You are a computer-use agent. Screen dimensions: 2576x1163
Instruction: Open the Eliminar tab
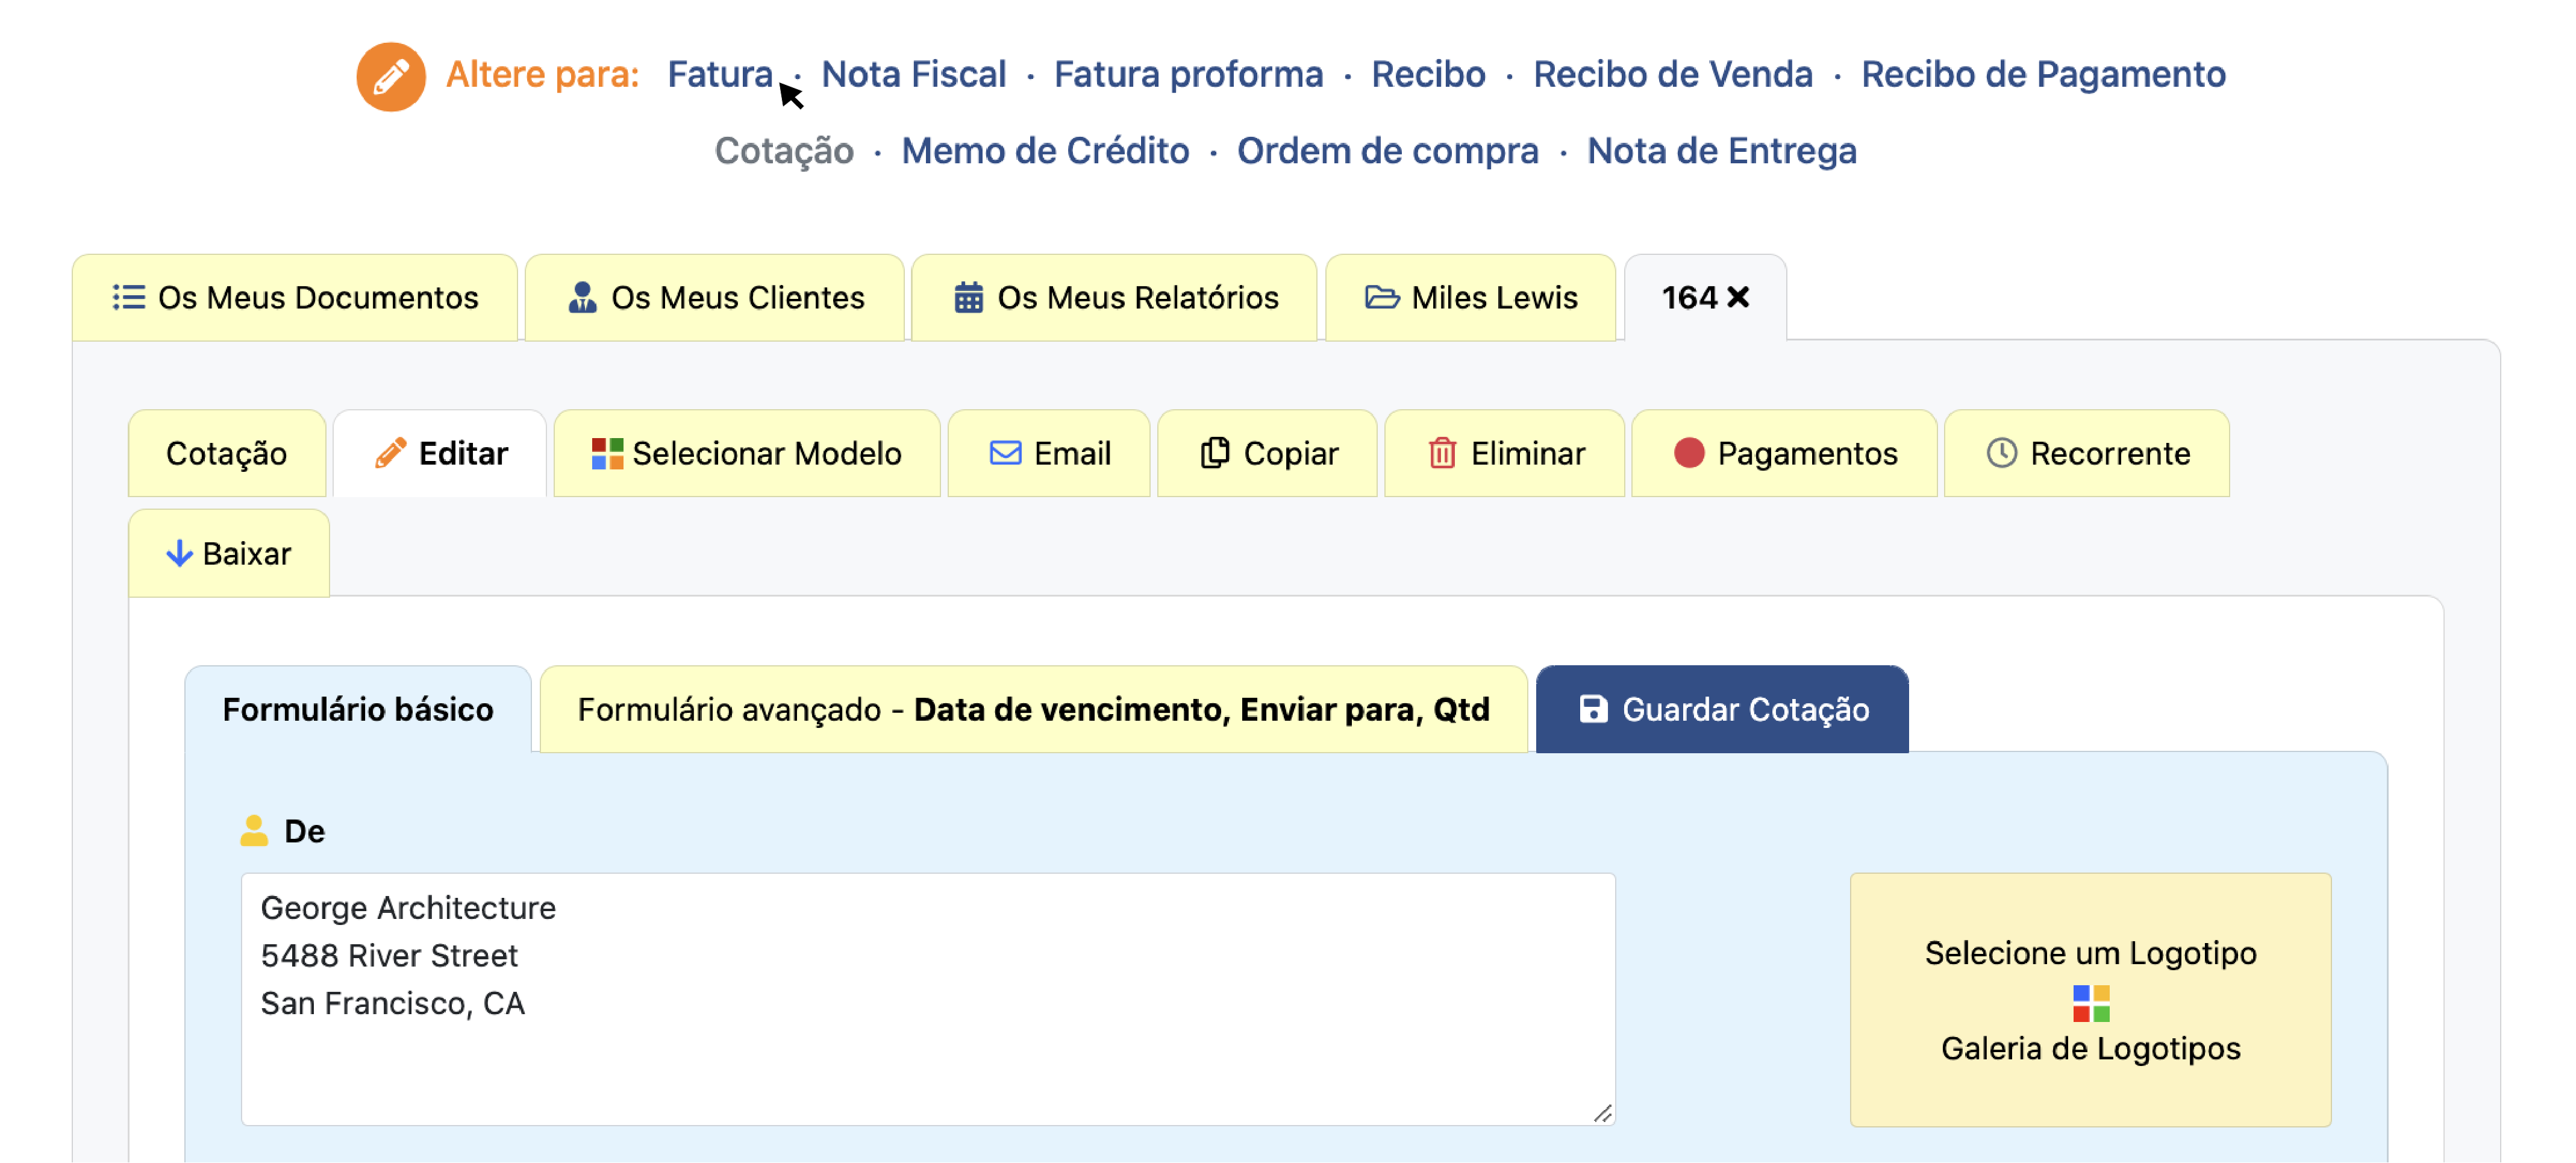pos(1504,453)
